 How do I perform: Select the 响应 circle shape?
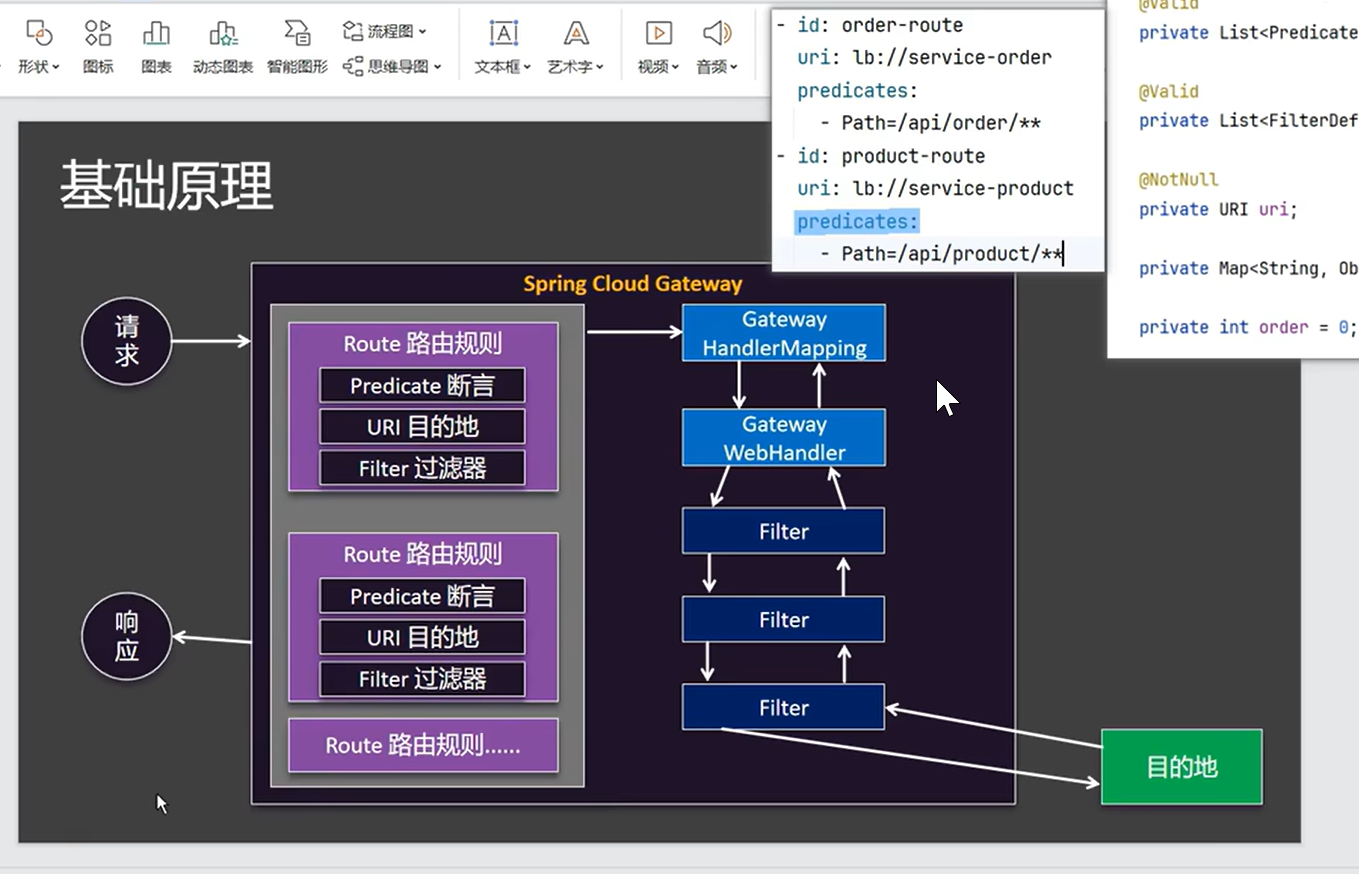(127, 637)
